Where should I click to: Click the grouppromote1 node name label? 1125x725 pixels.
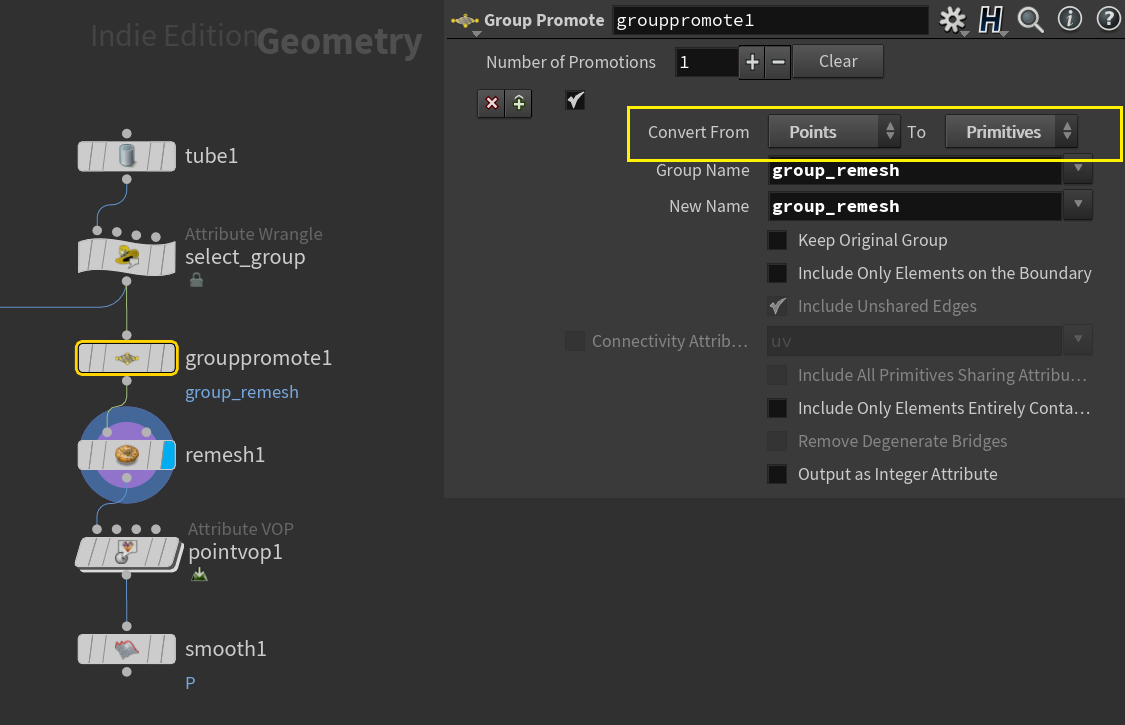click(258, 358)
